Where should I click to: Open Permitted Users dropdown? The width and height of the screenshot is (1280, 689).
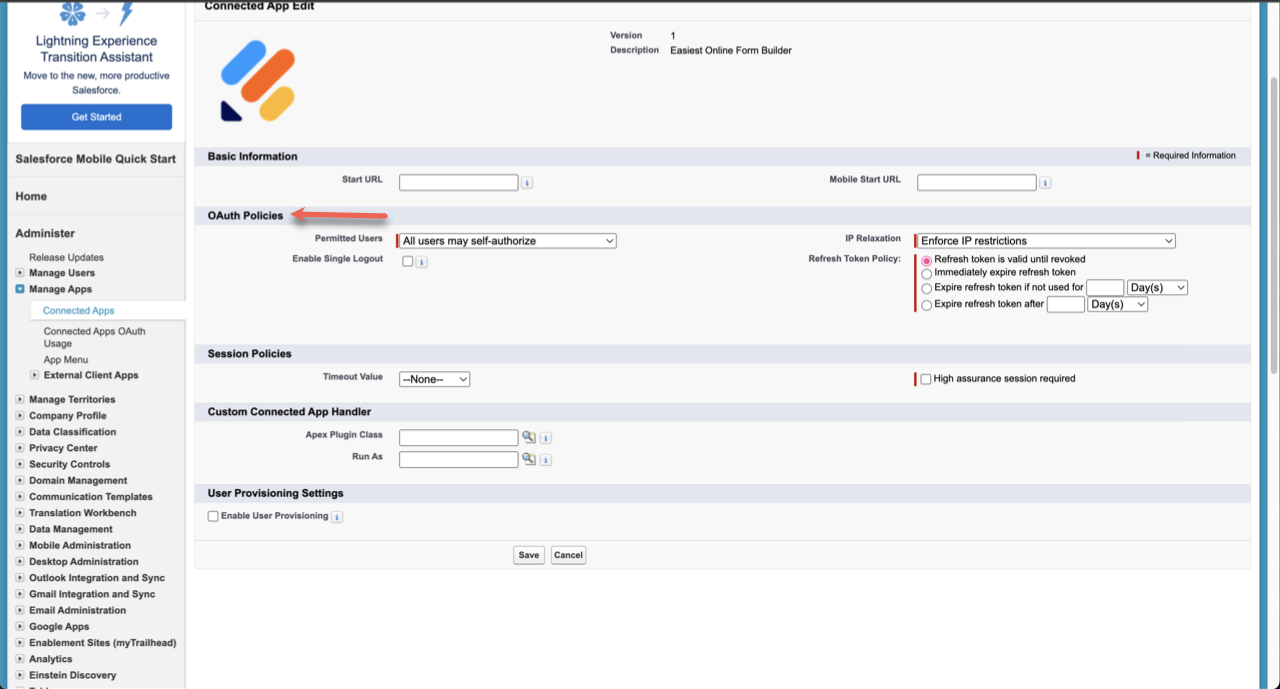(x=508, y=241)
